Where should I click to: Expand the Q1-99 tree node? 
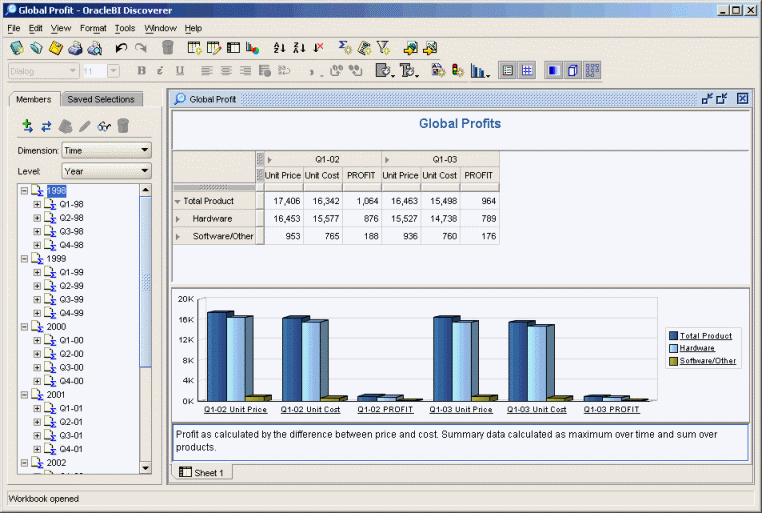[37, 273]
